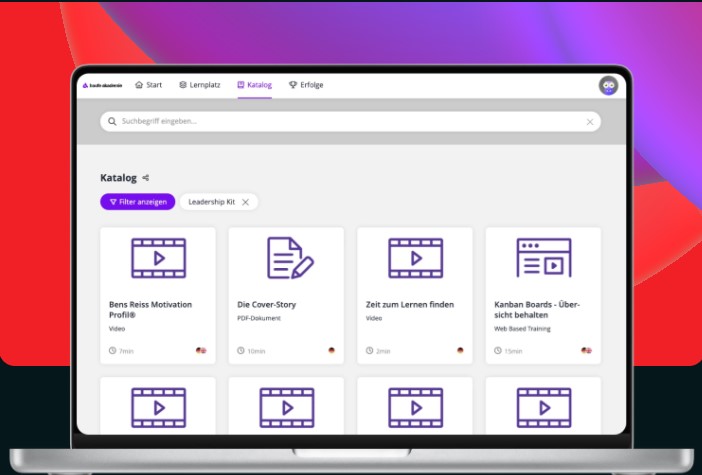
Task: Click into the Suchbegriff eingeben search field
Action: tap(340, 121)
